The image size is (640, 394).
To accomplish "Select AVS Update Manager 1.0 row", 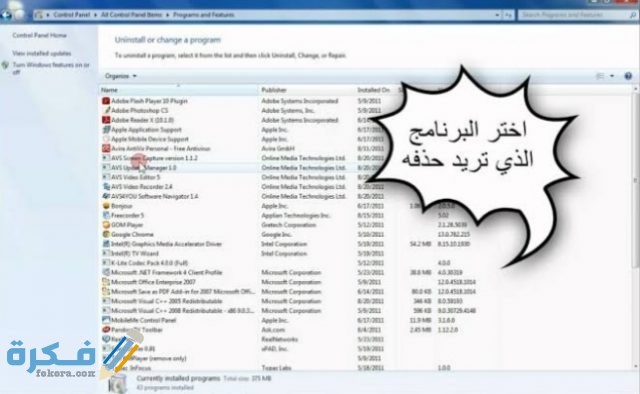I will [x=245, y=168].
